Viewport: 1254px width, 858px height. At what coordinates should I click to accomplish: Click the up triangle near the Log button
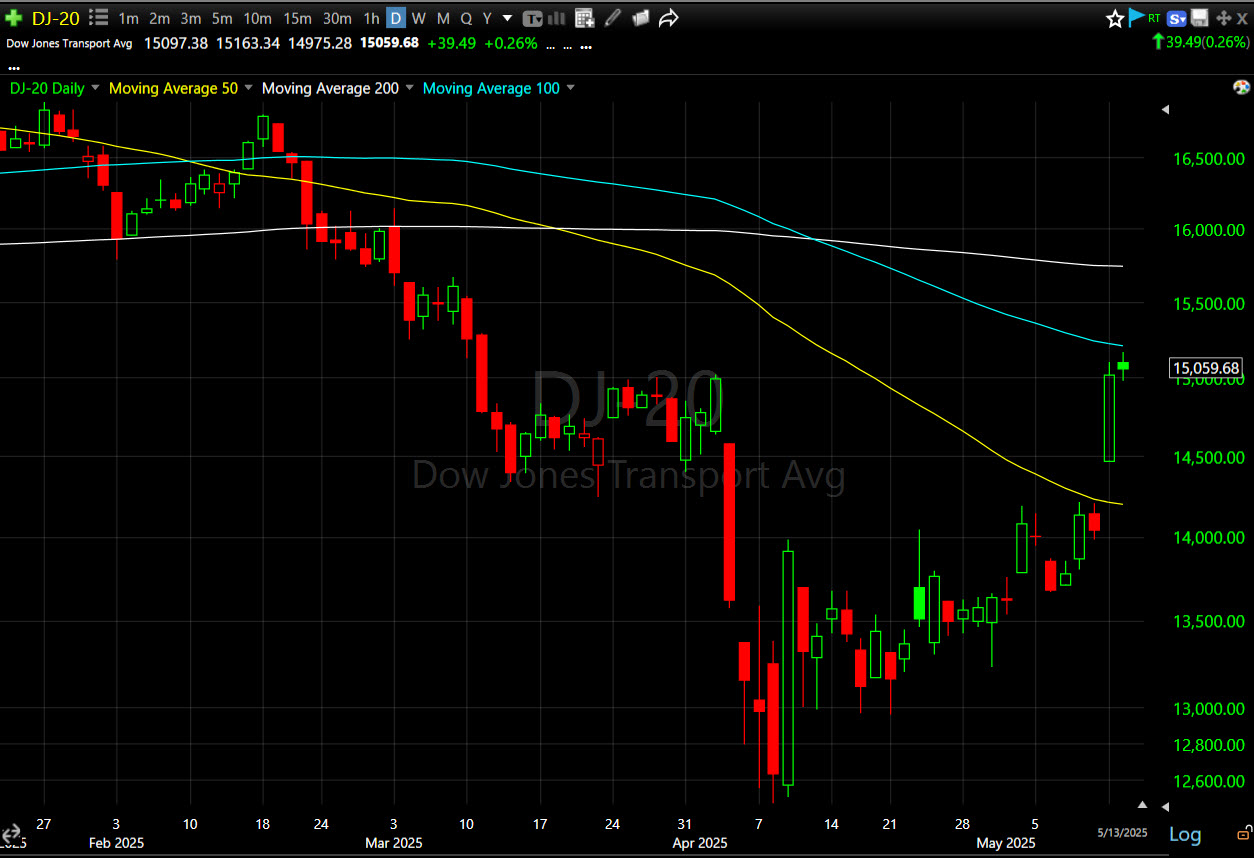(x=1143, y=804)
